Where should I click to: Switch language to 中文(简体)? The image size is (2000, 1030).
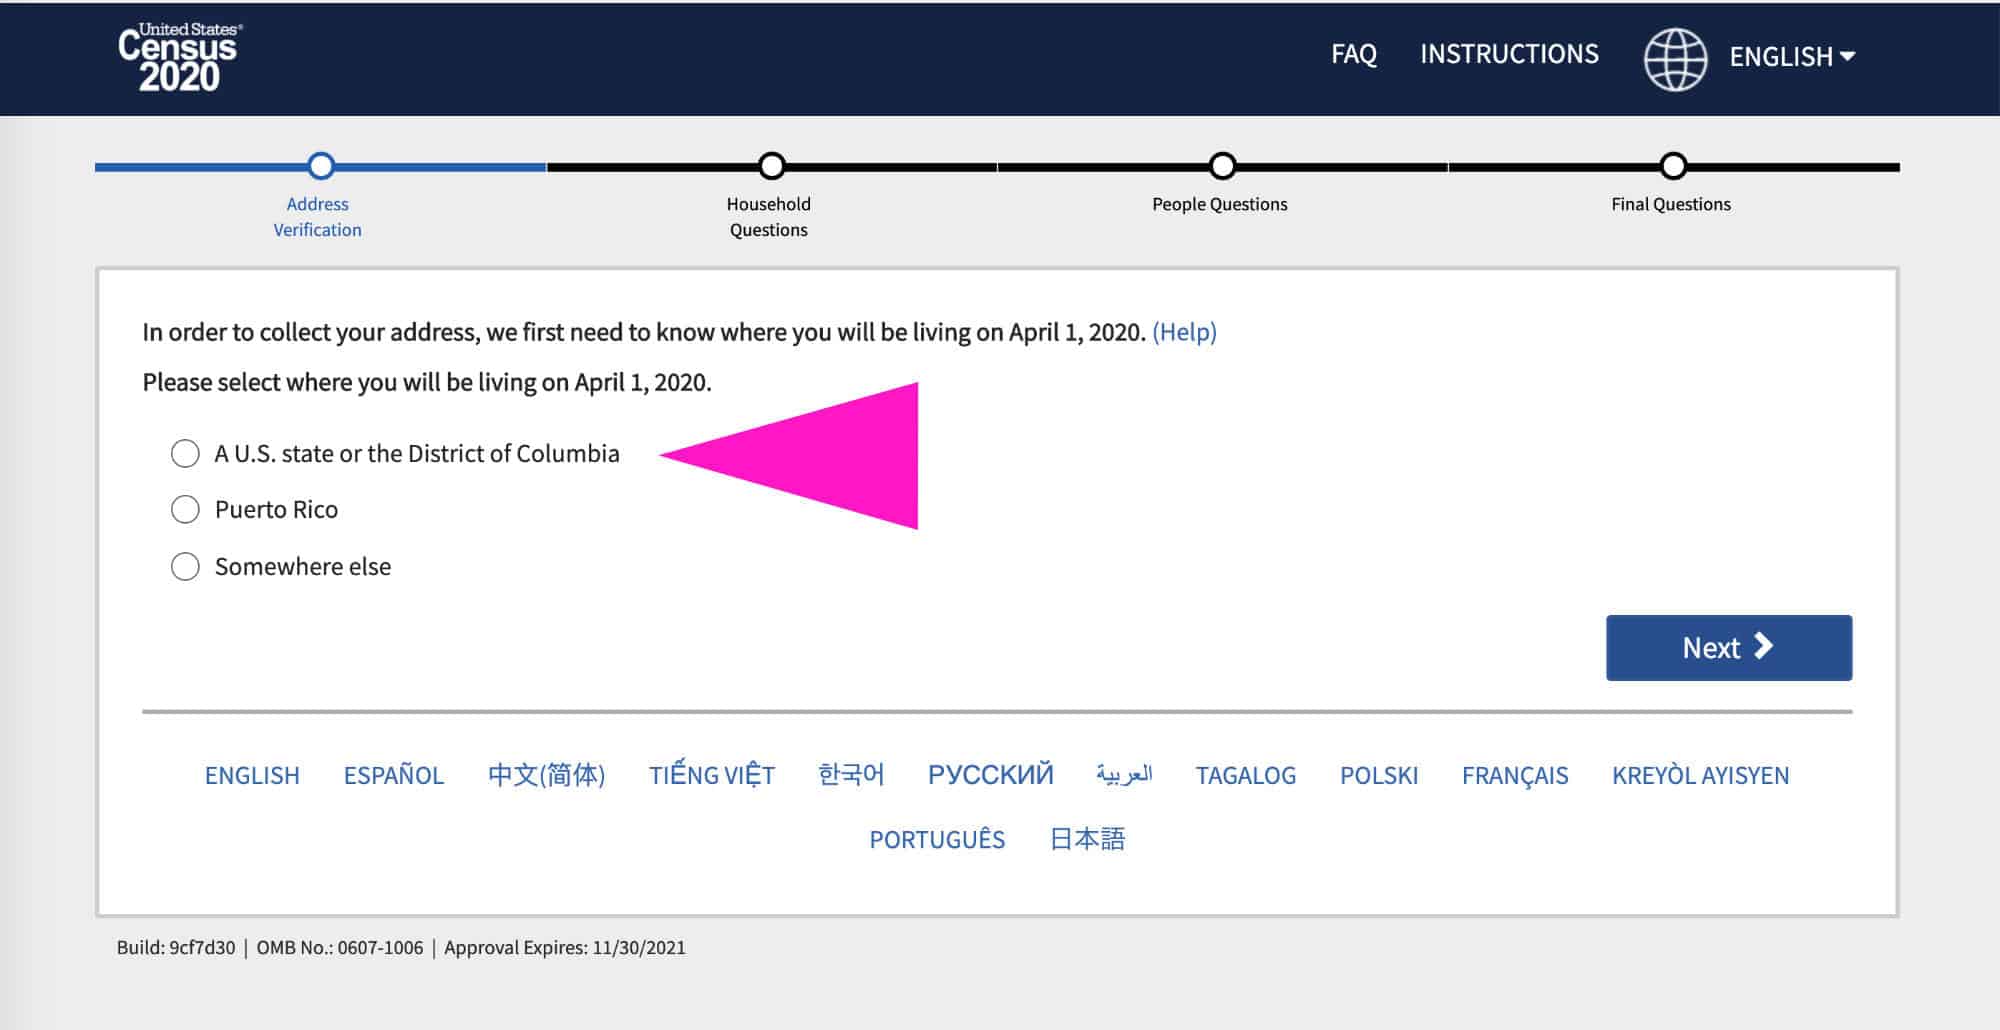click(x=546, y=775)
